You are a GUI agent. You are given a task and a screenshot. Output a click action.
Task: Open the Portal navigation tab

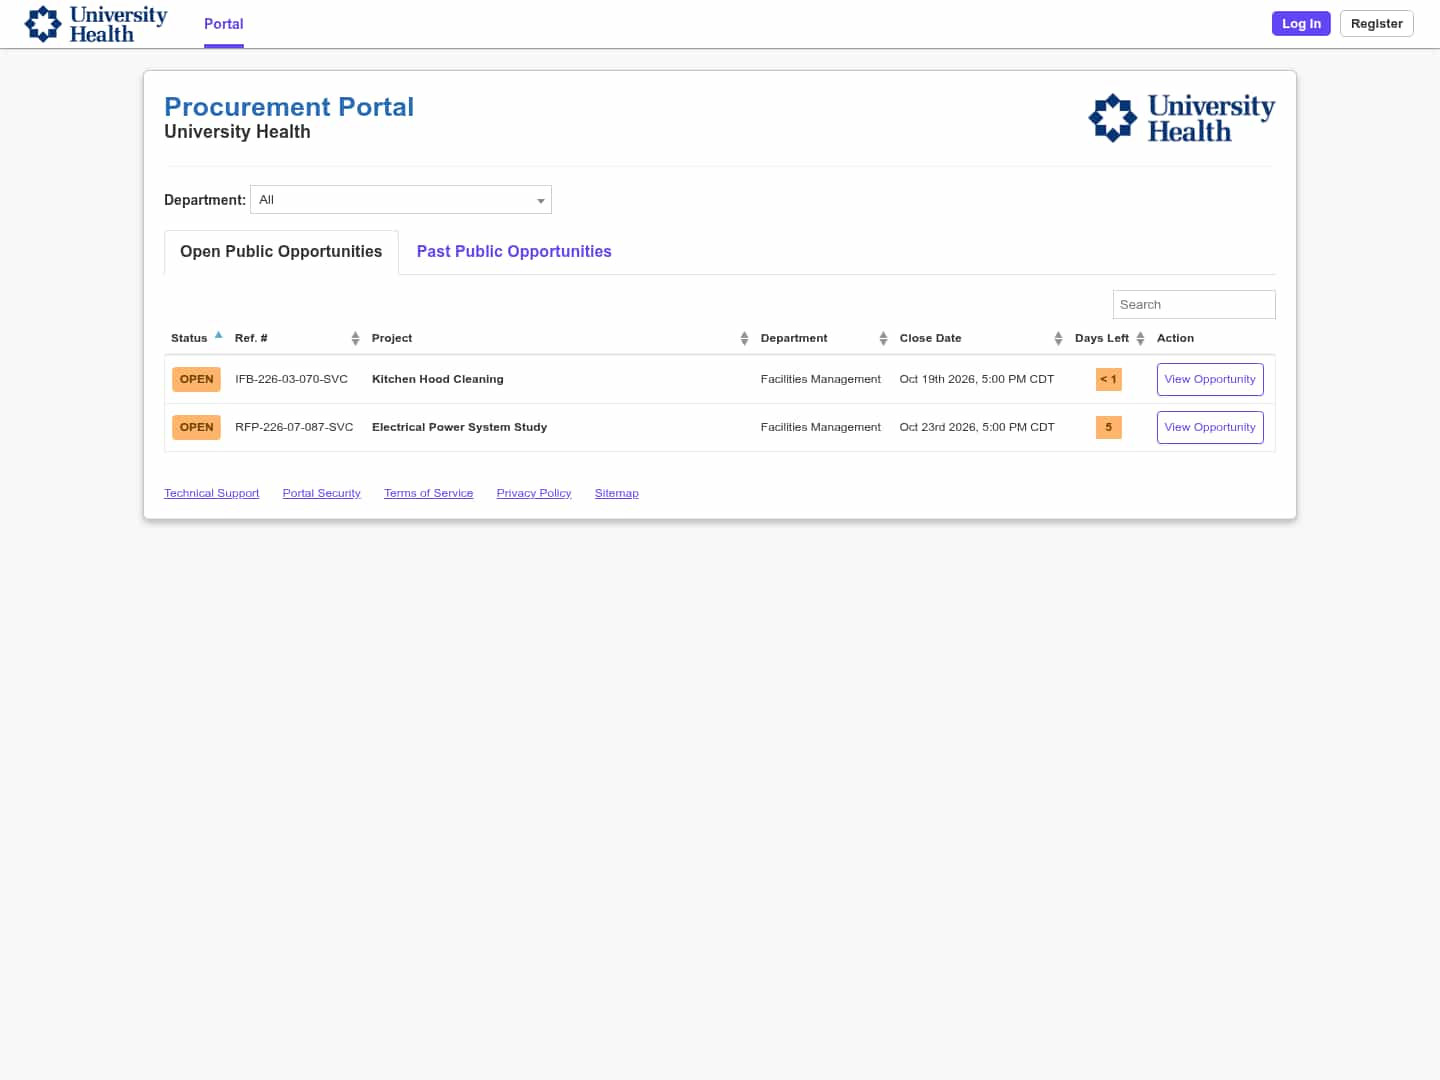(224, 24)
